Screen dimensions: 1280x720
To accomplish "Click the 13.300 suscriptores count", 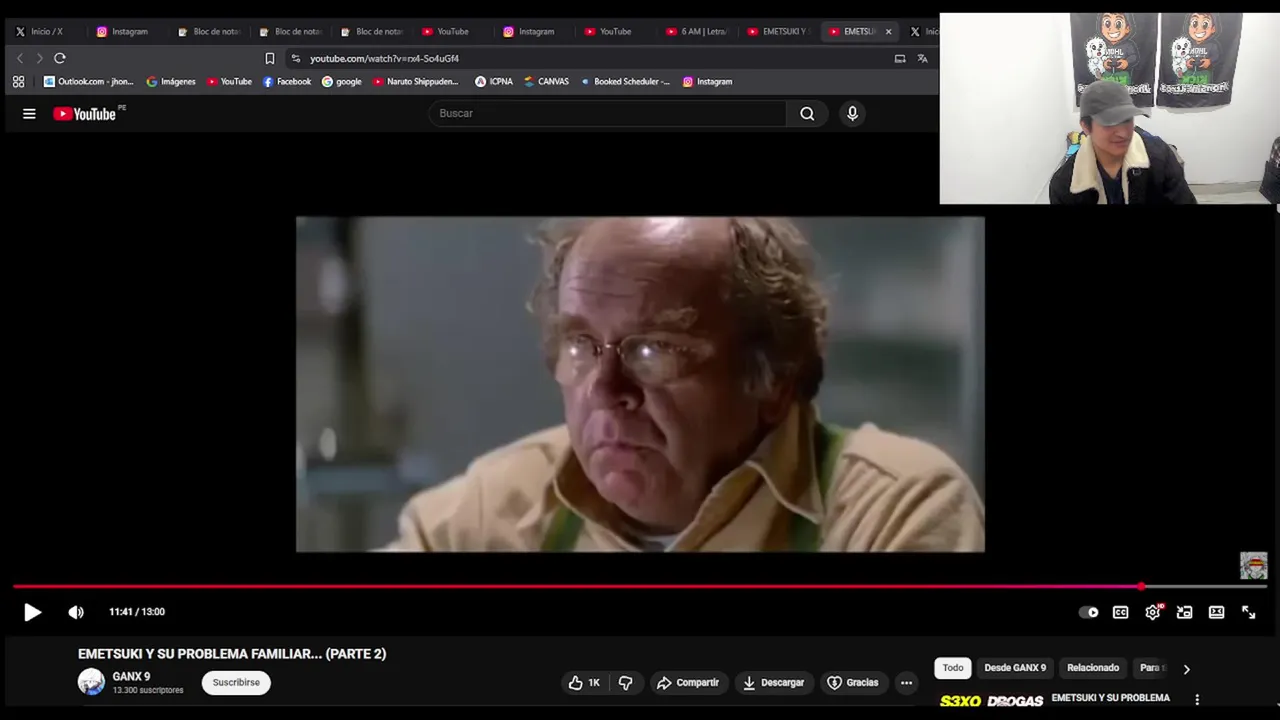I will coord(148,690).
